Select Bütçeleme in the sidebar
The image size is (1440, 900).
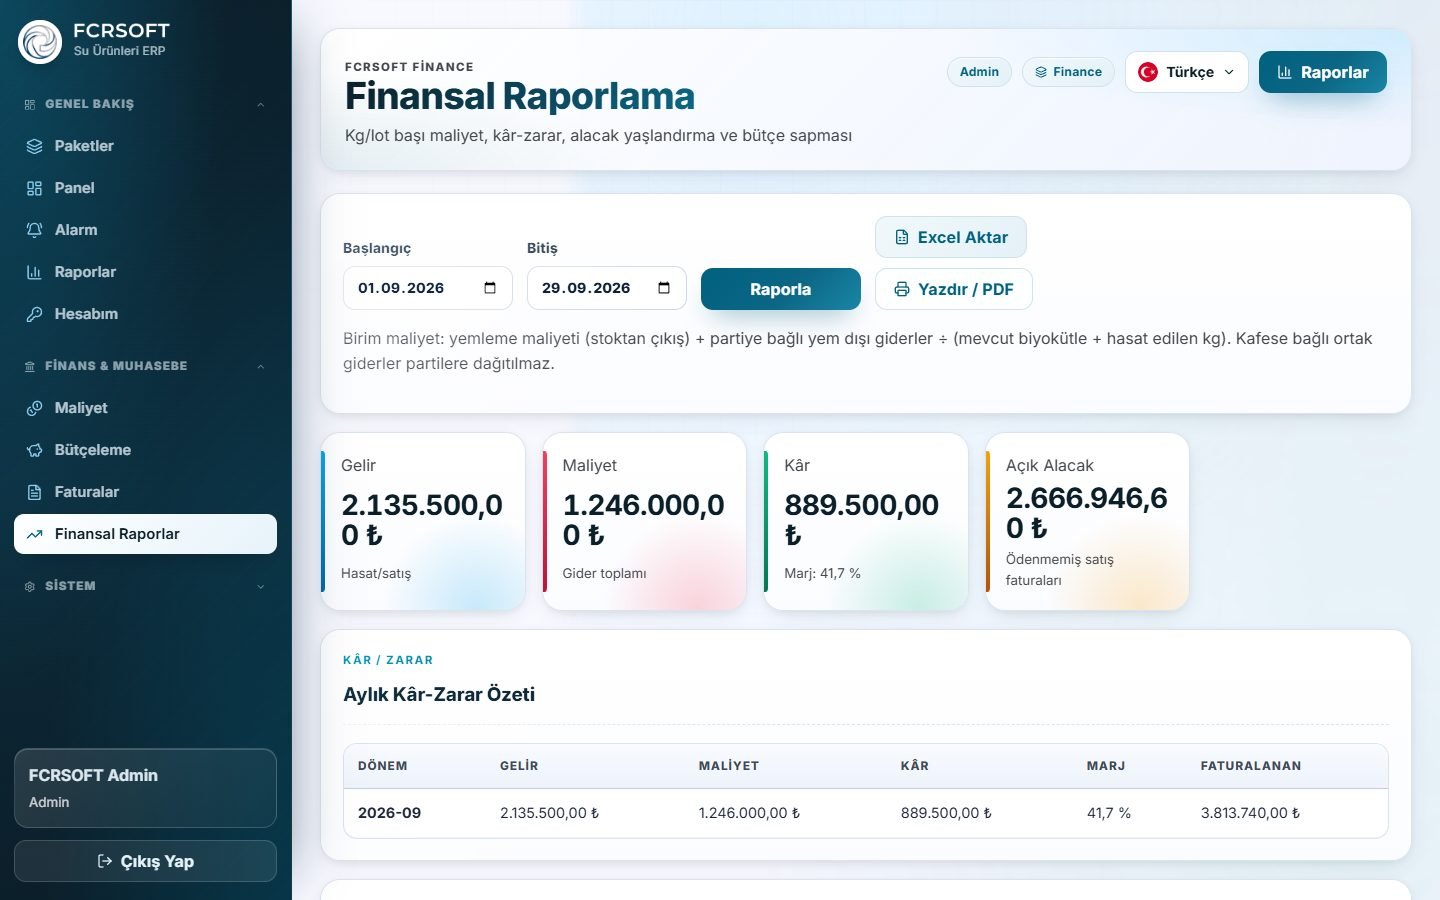click(145, 450)
